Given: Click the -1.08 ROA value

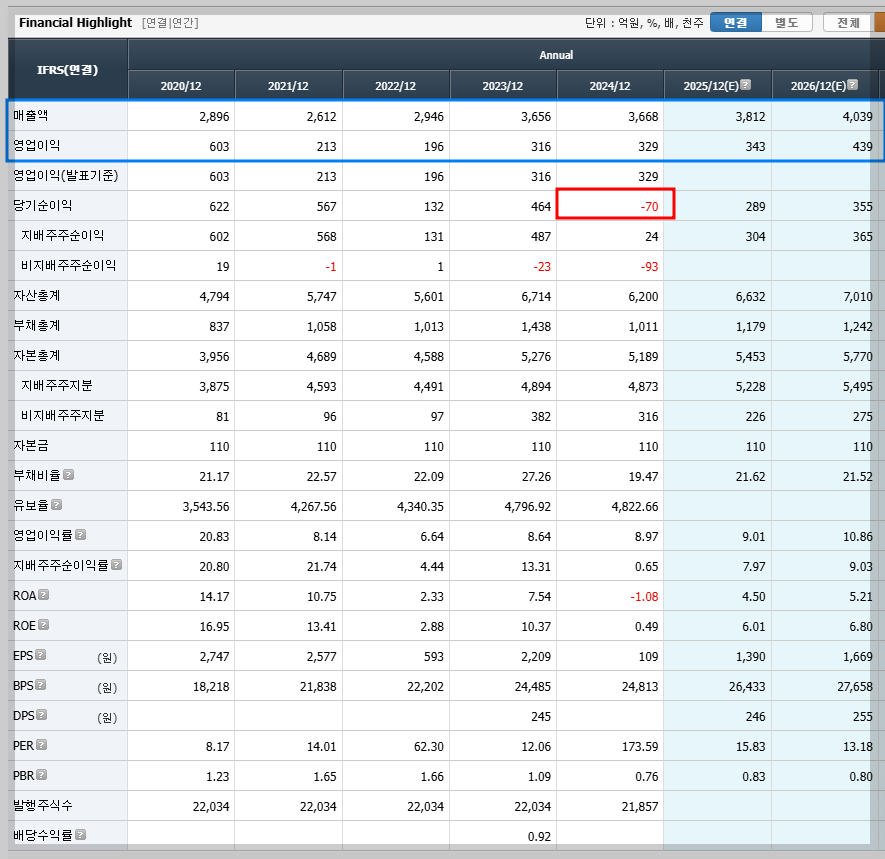Looking at the screenshot, I should point(644,597).
